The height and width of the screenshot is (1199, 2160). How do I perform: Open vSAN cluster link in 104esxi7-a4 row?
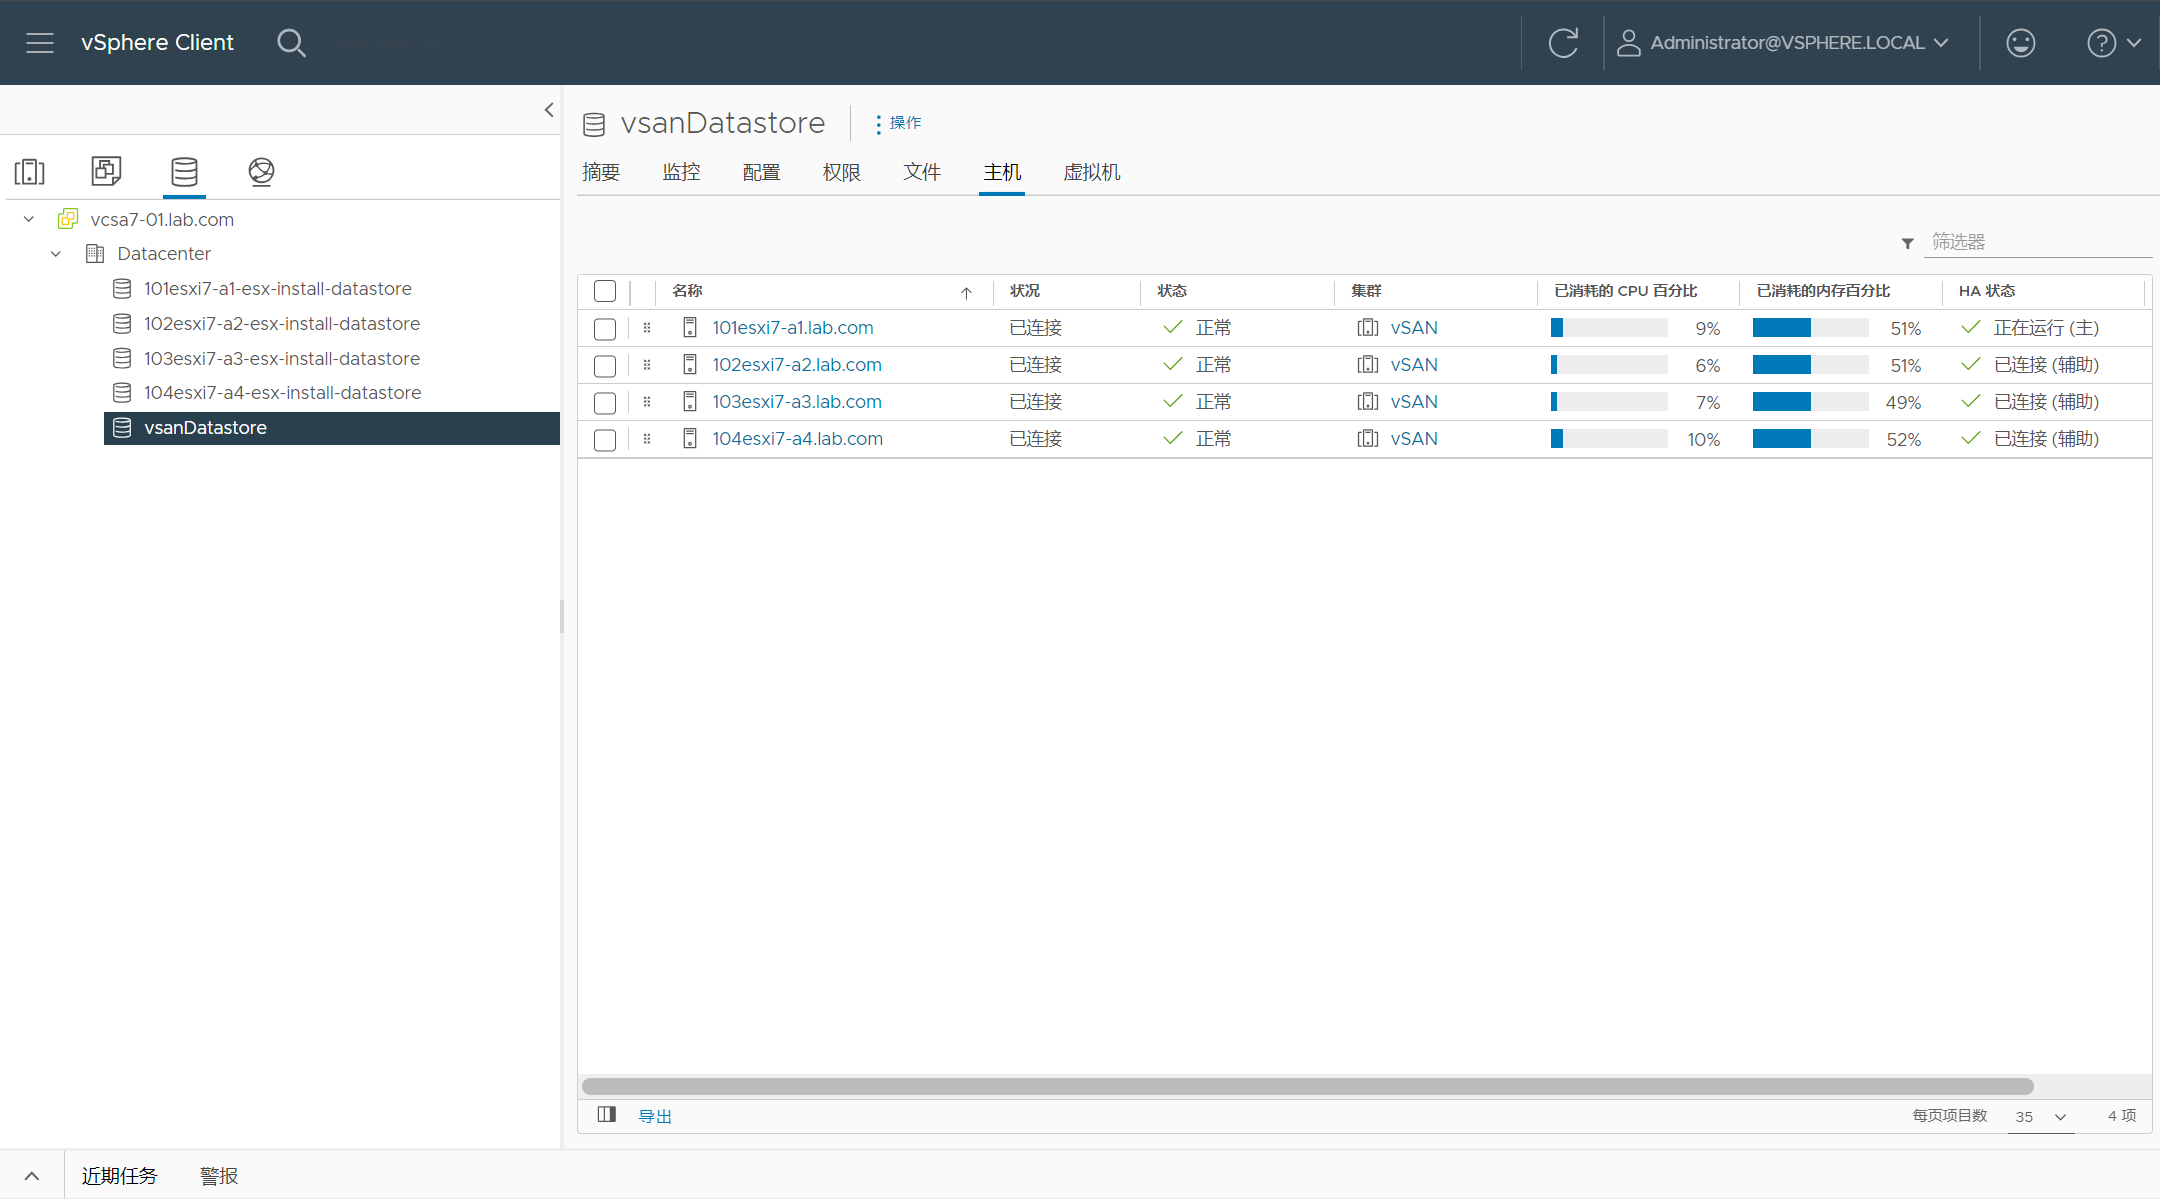1414,439
